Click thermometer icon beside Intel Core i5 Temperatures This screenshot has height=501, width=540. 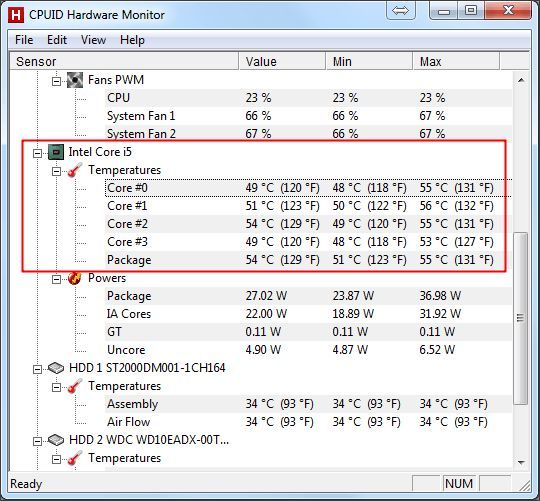(75, 170)
